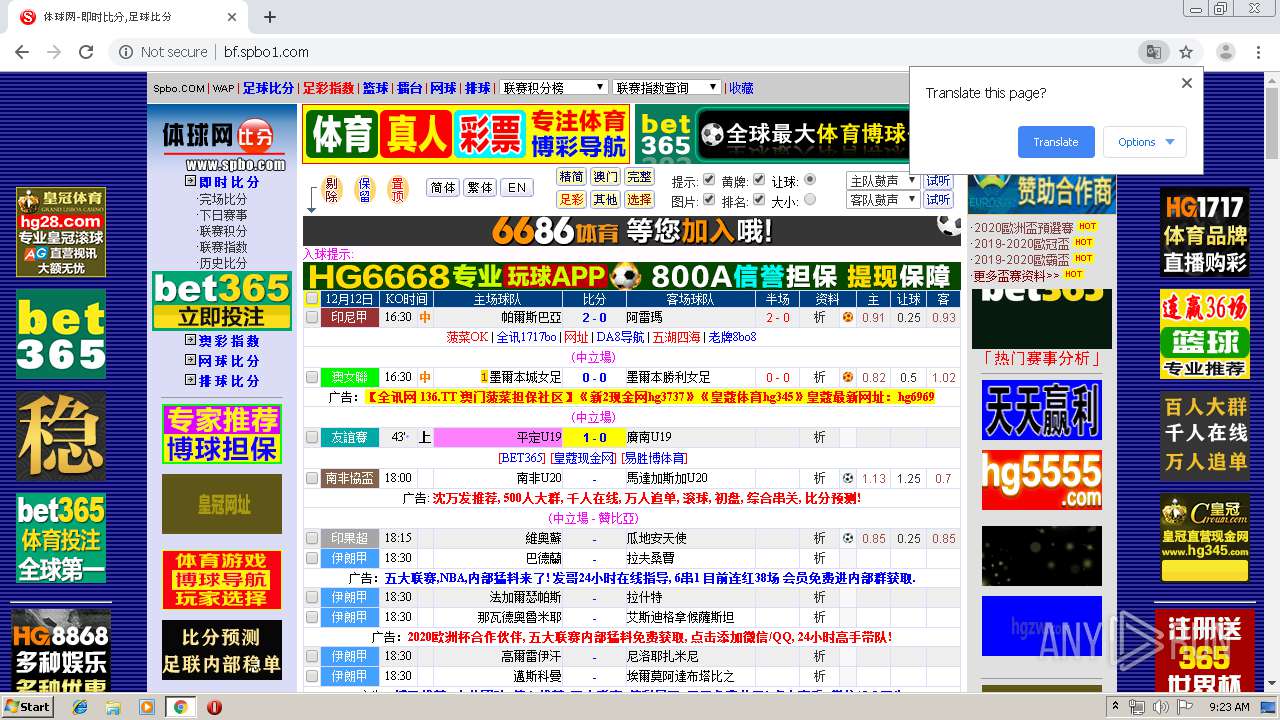The width and height of the screenshot is (1280, 720).
Task: Open the Chrome profile avatar menu
Action: tap(1225, 52)
